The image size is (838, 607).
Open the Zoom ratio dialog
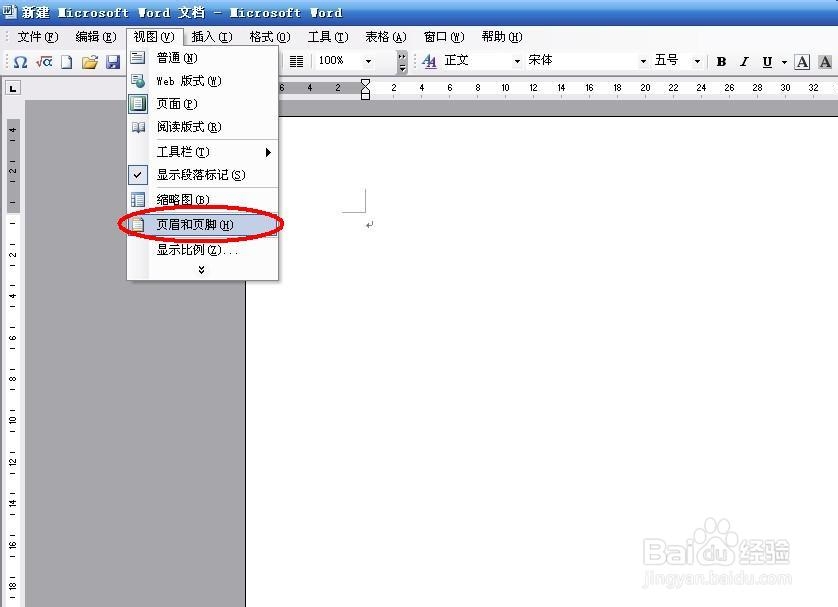203,250
